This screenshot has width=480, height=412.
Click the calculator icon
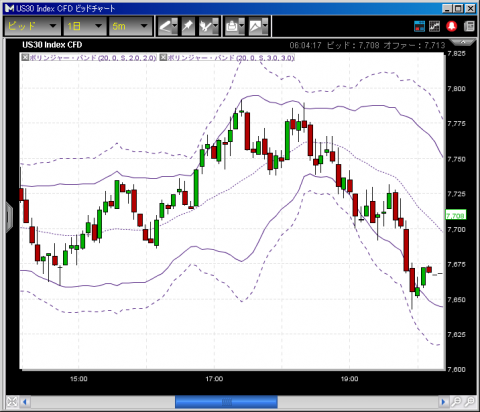469,26
